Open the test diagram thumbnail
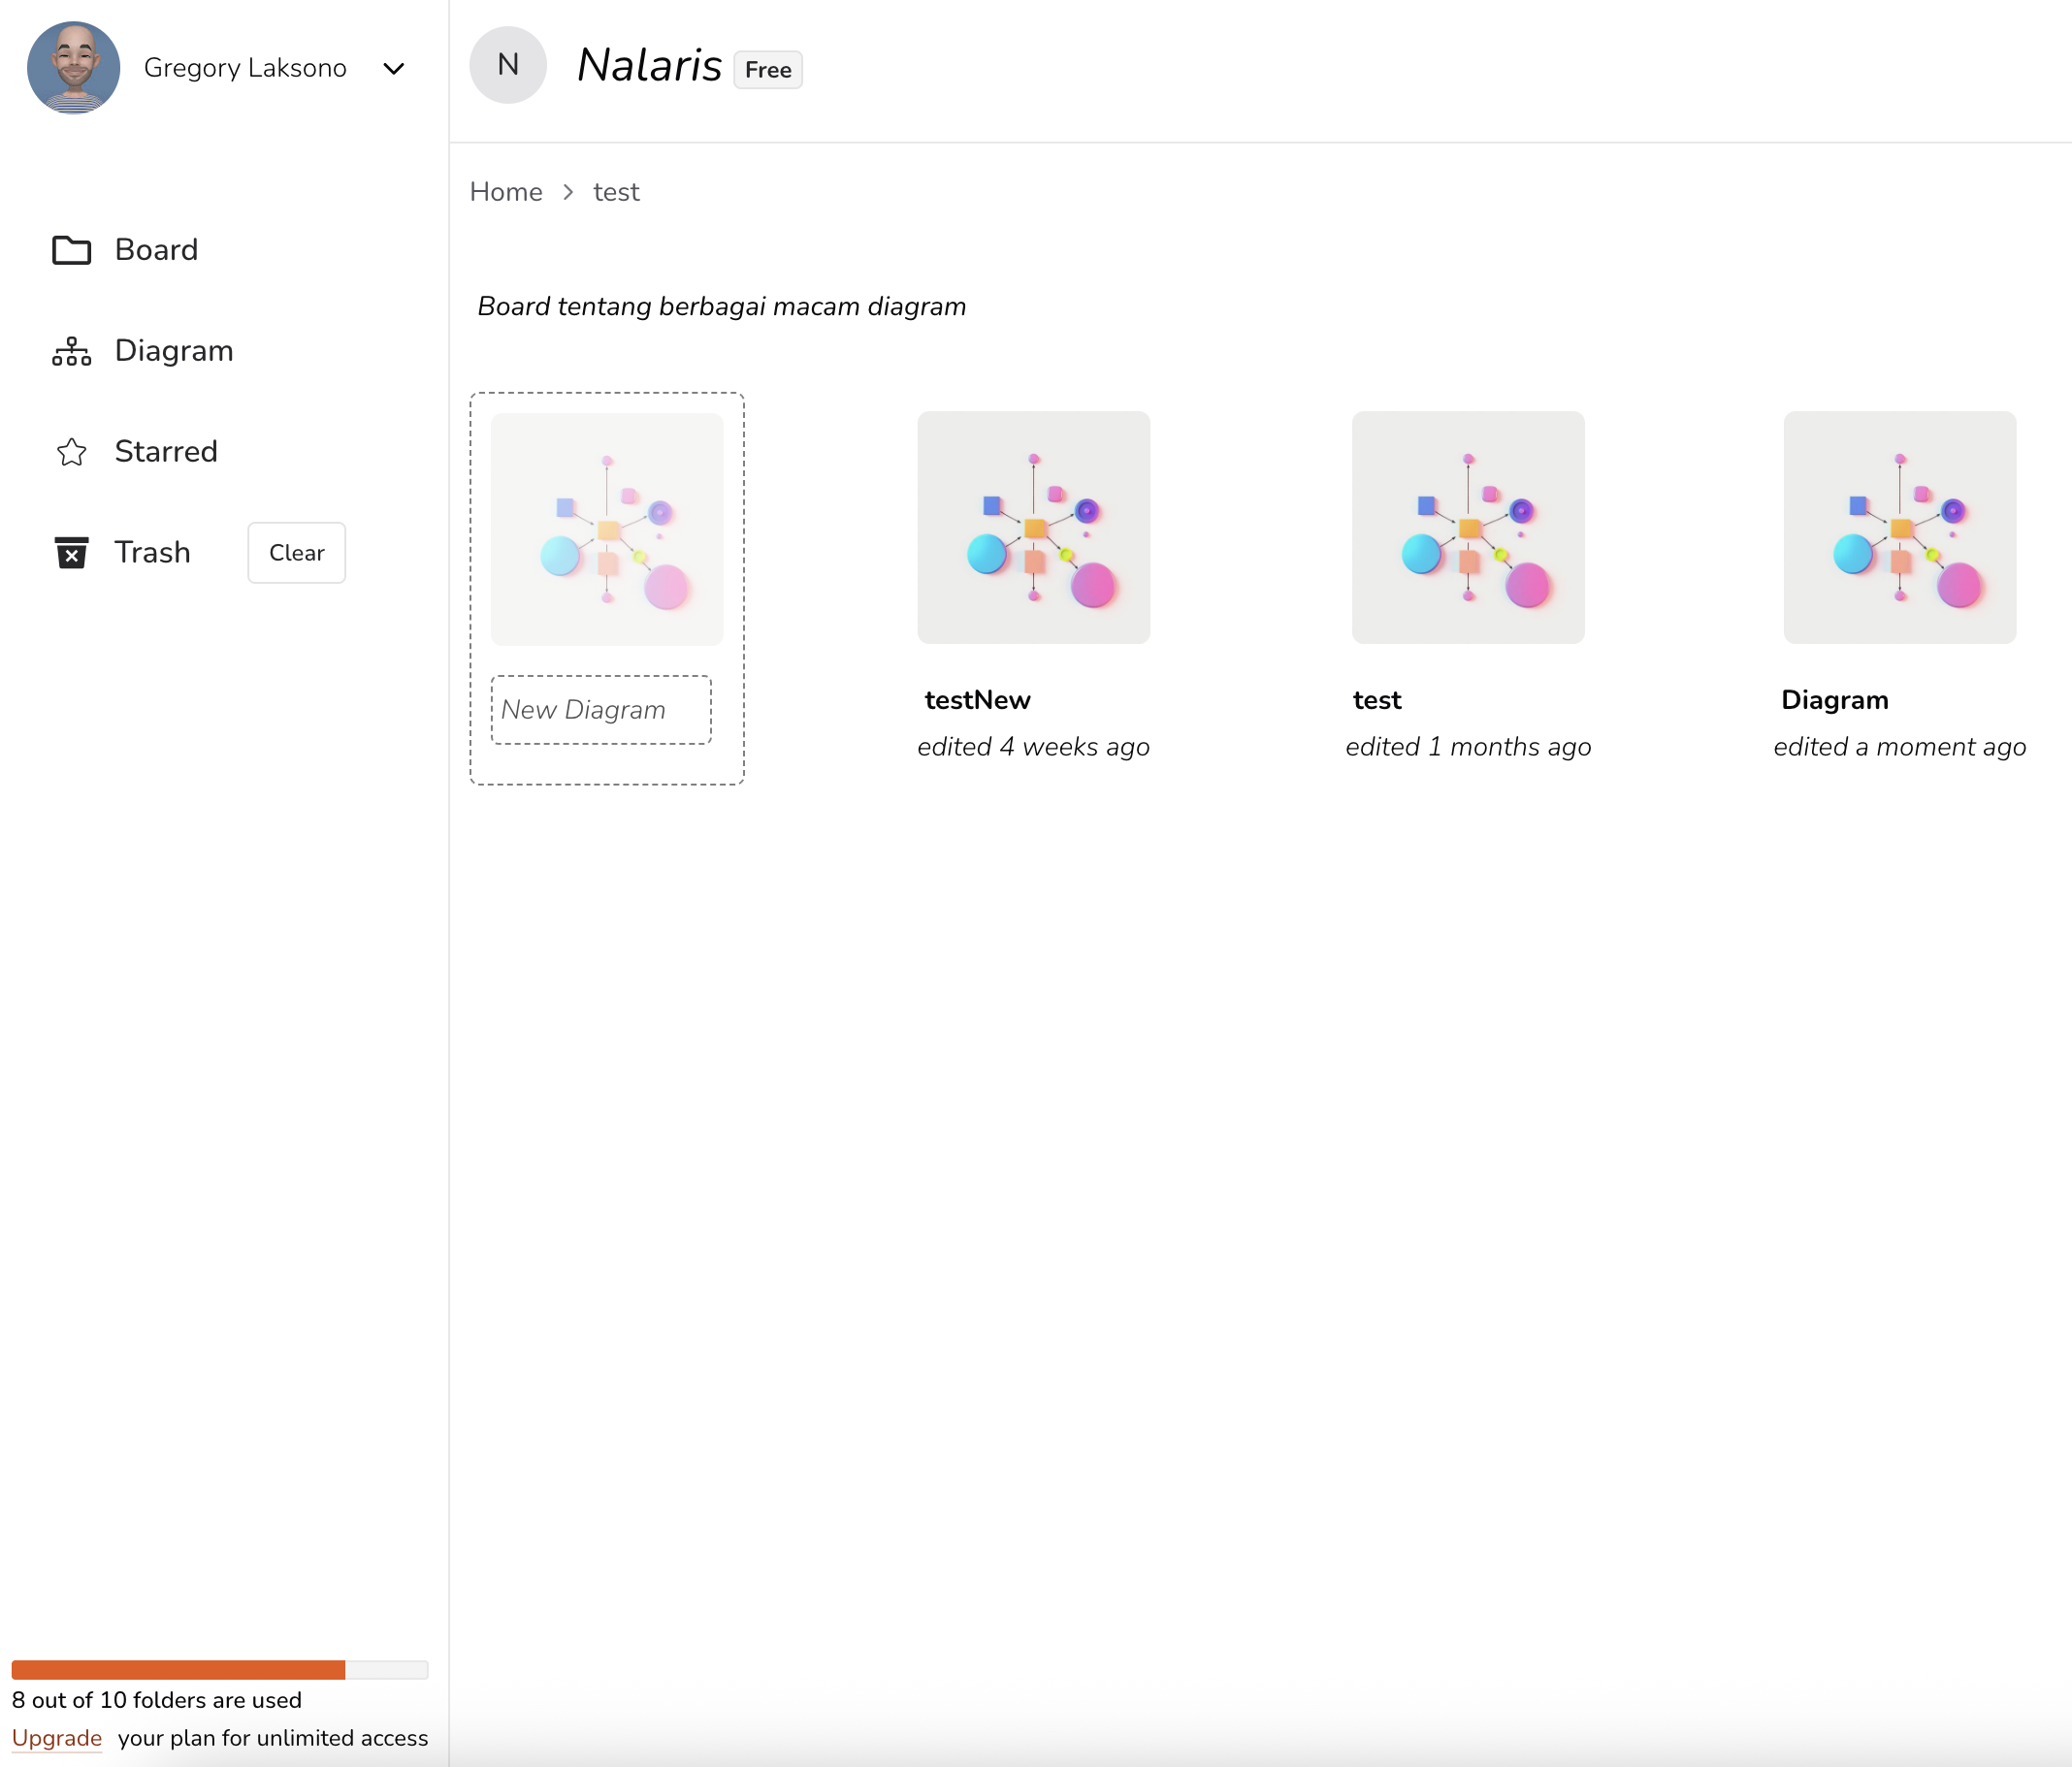 tap(1468, 527)
